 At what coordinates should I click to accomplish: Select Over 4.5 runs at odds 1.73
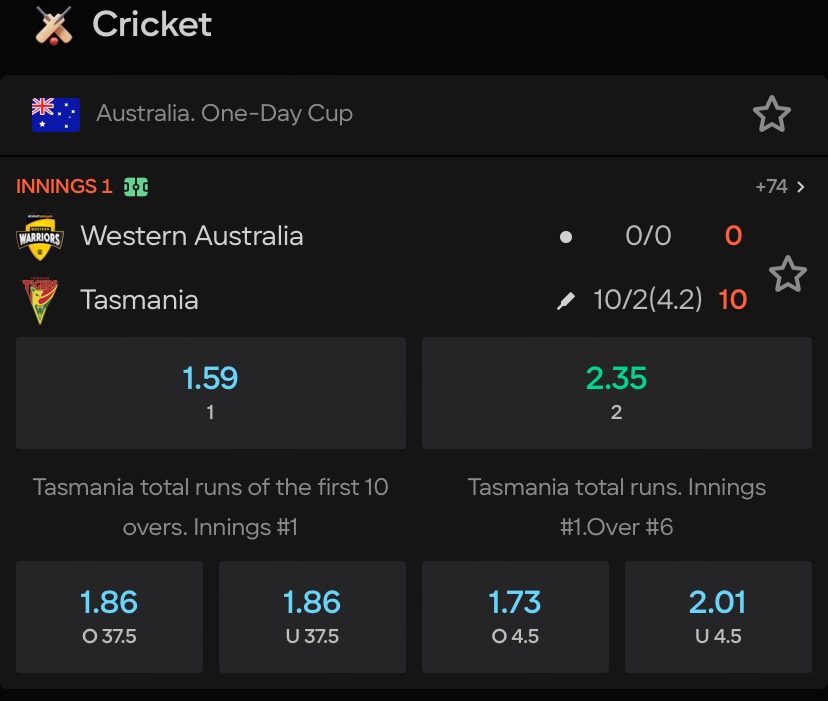pyautogui.click(x=515, y=616)
